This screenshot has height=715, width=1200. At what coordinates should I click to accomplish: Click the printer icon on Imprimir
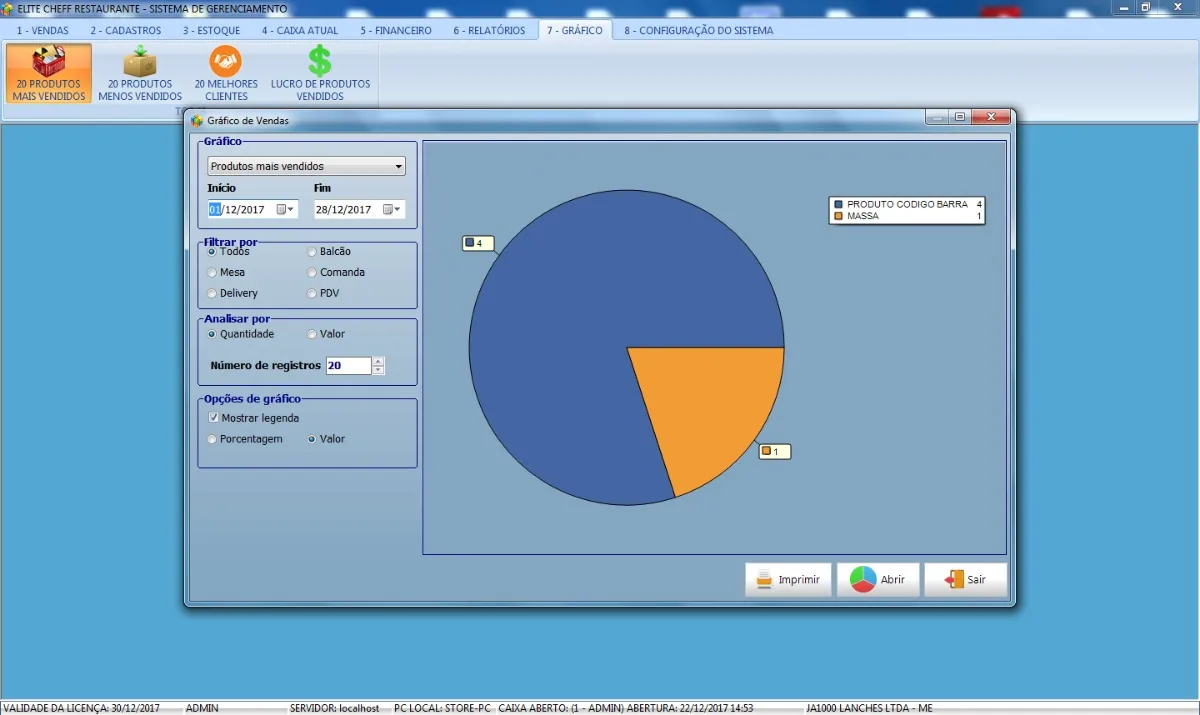pos(764,579)
